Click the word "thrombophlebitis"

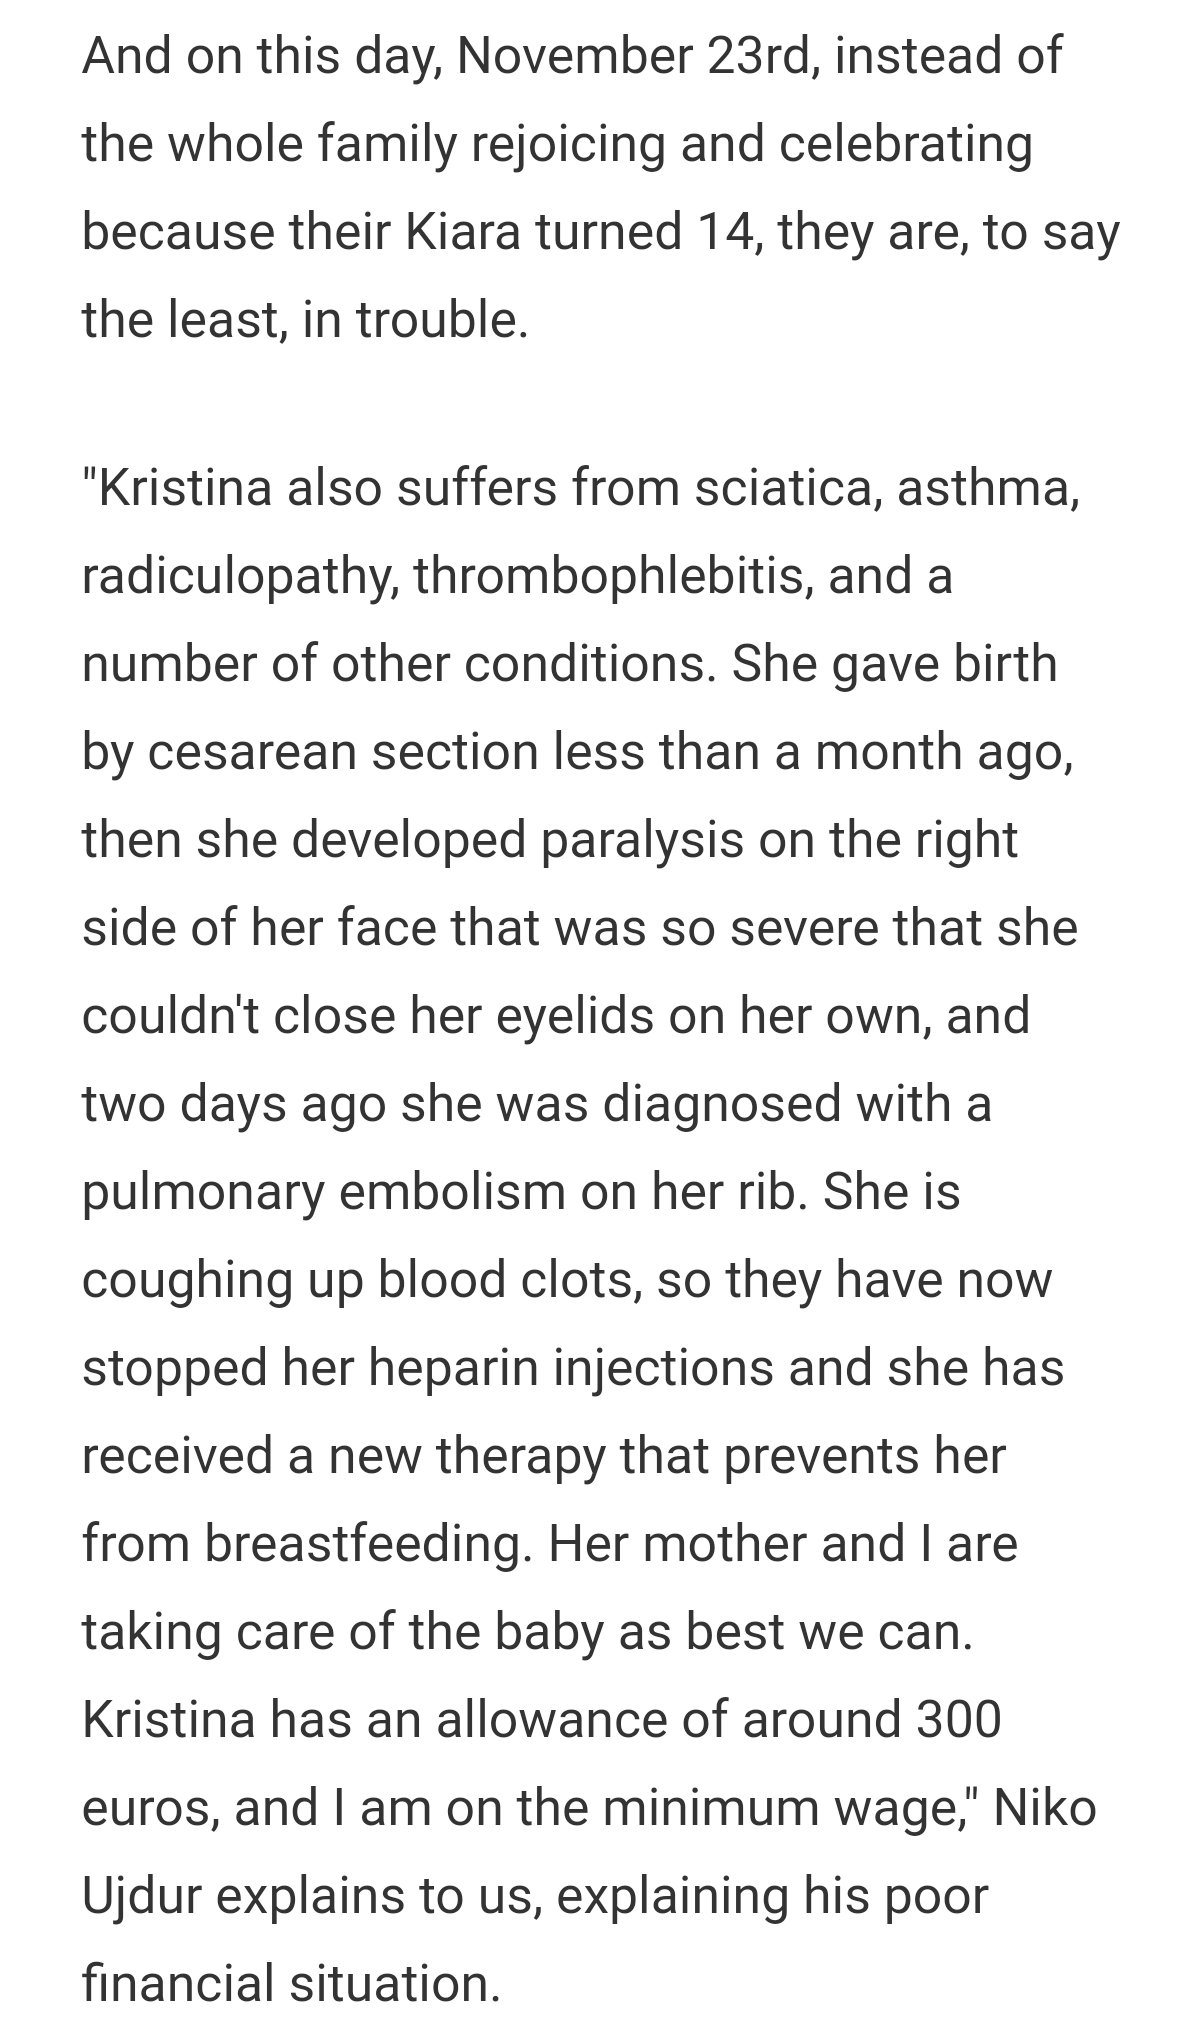613,578
